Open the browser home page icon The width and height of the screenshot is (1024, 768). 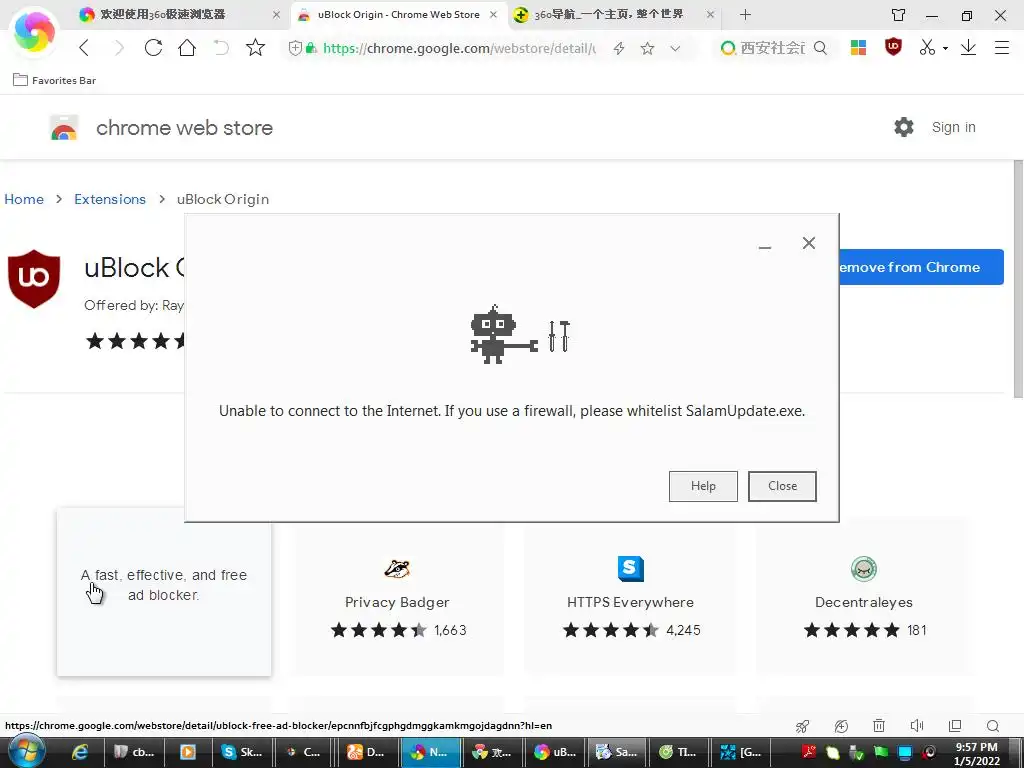coord(187,48)
